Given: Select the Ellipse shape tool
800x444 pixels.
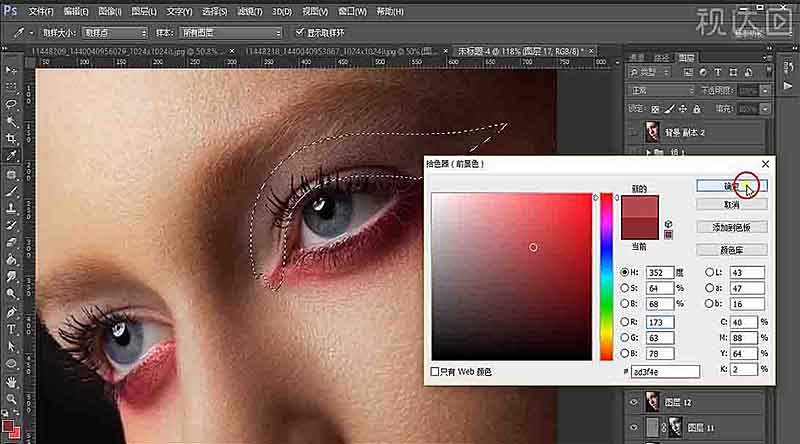Looking at the screenshot, I should (x=11, y=364).
